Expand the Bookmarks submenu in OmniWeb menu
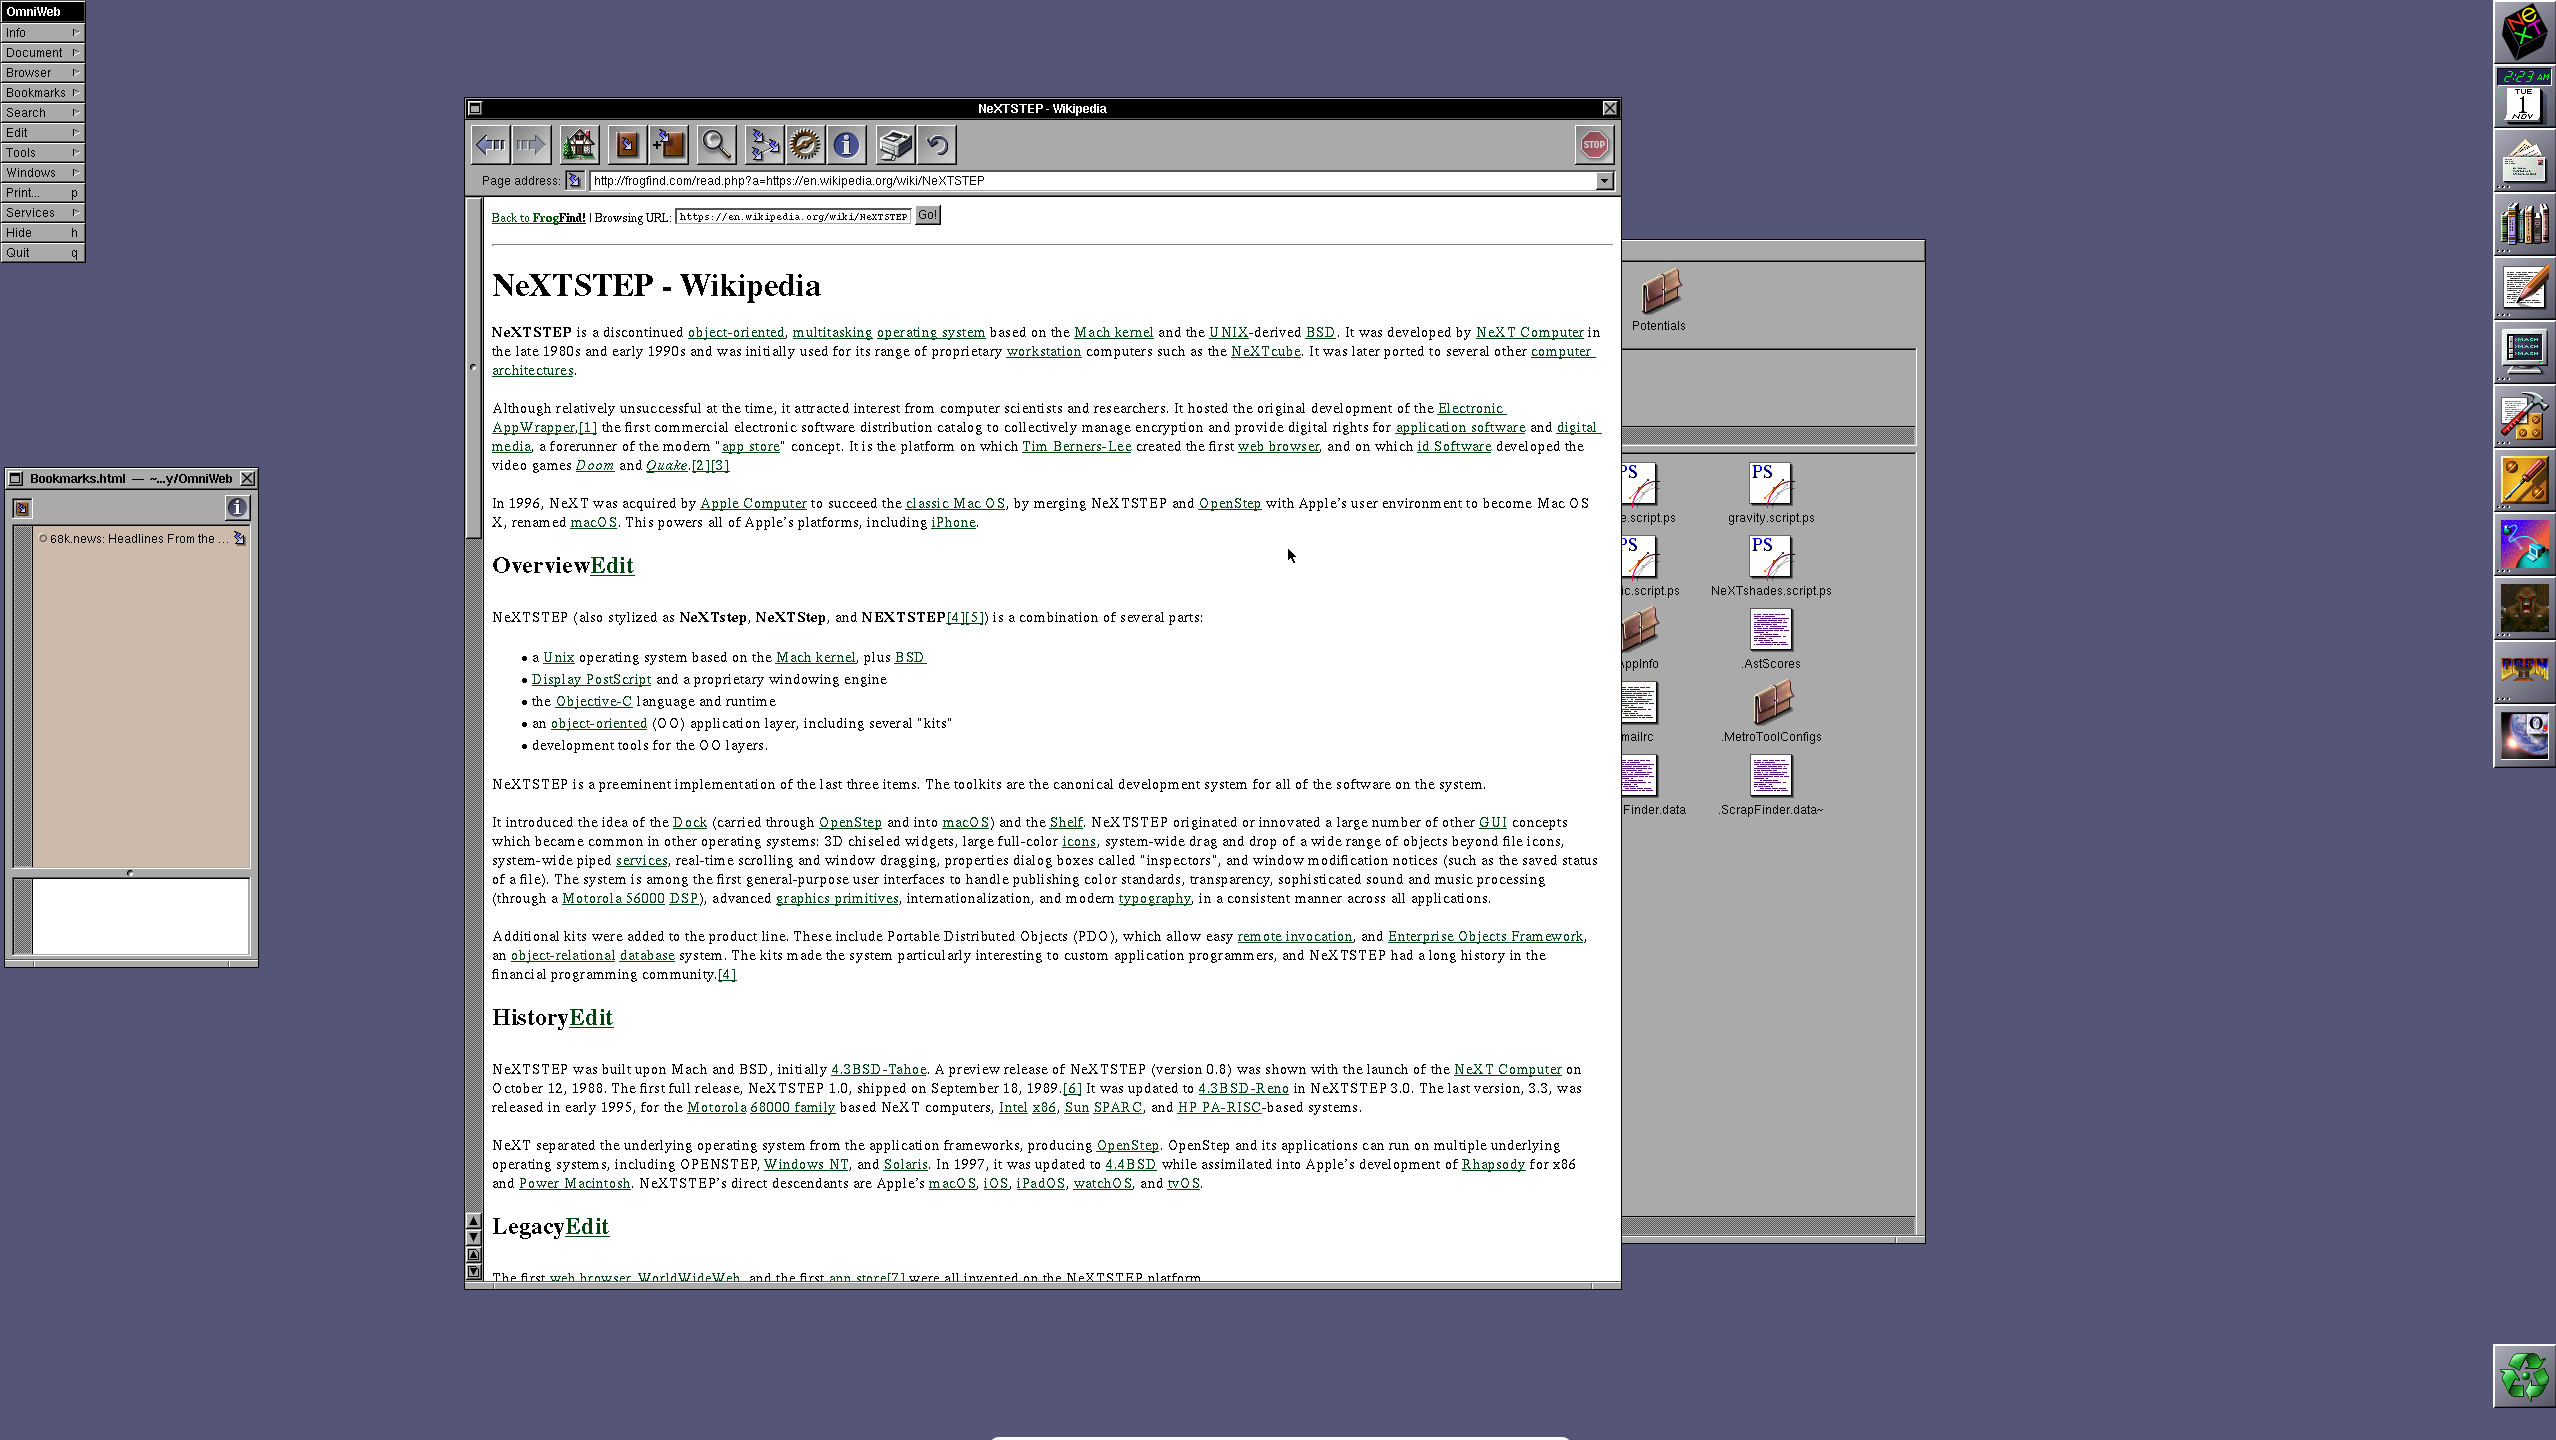Screen dimensions: 2556x1440 point(42,93)
